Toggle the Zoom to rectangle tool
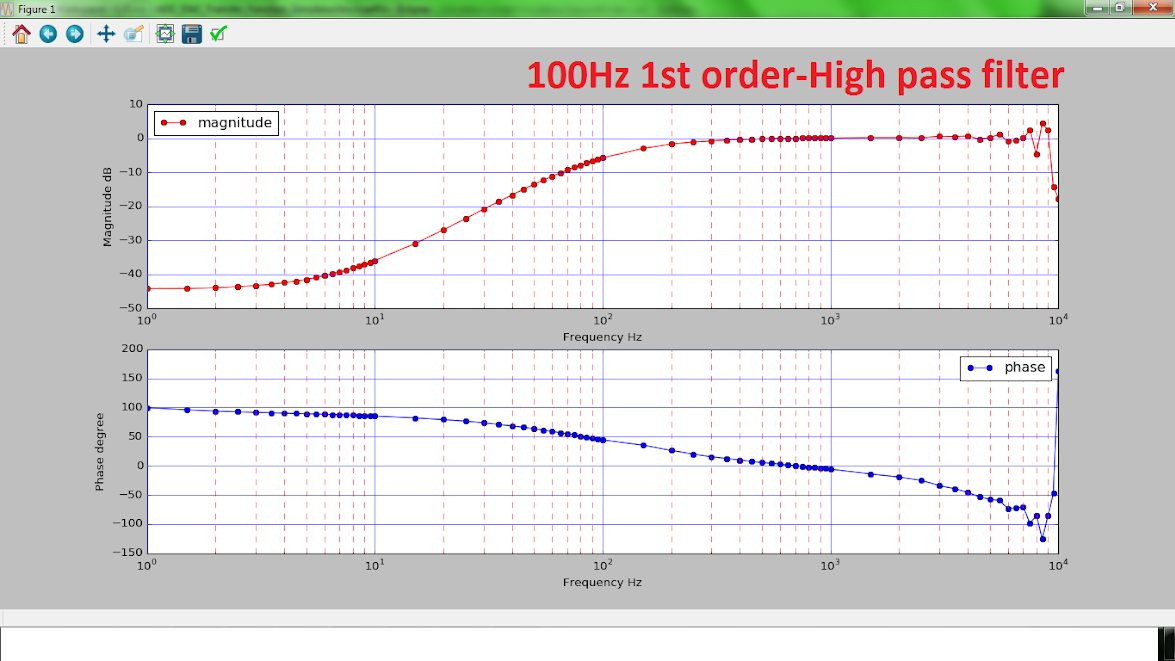 coord(133,34)
